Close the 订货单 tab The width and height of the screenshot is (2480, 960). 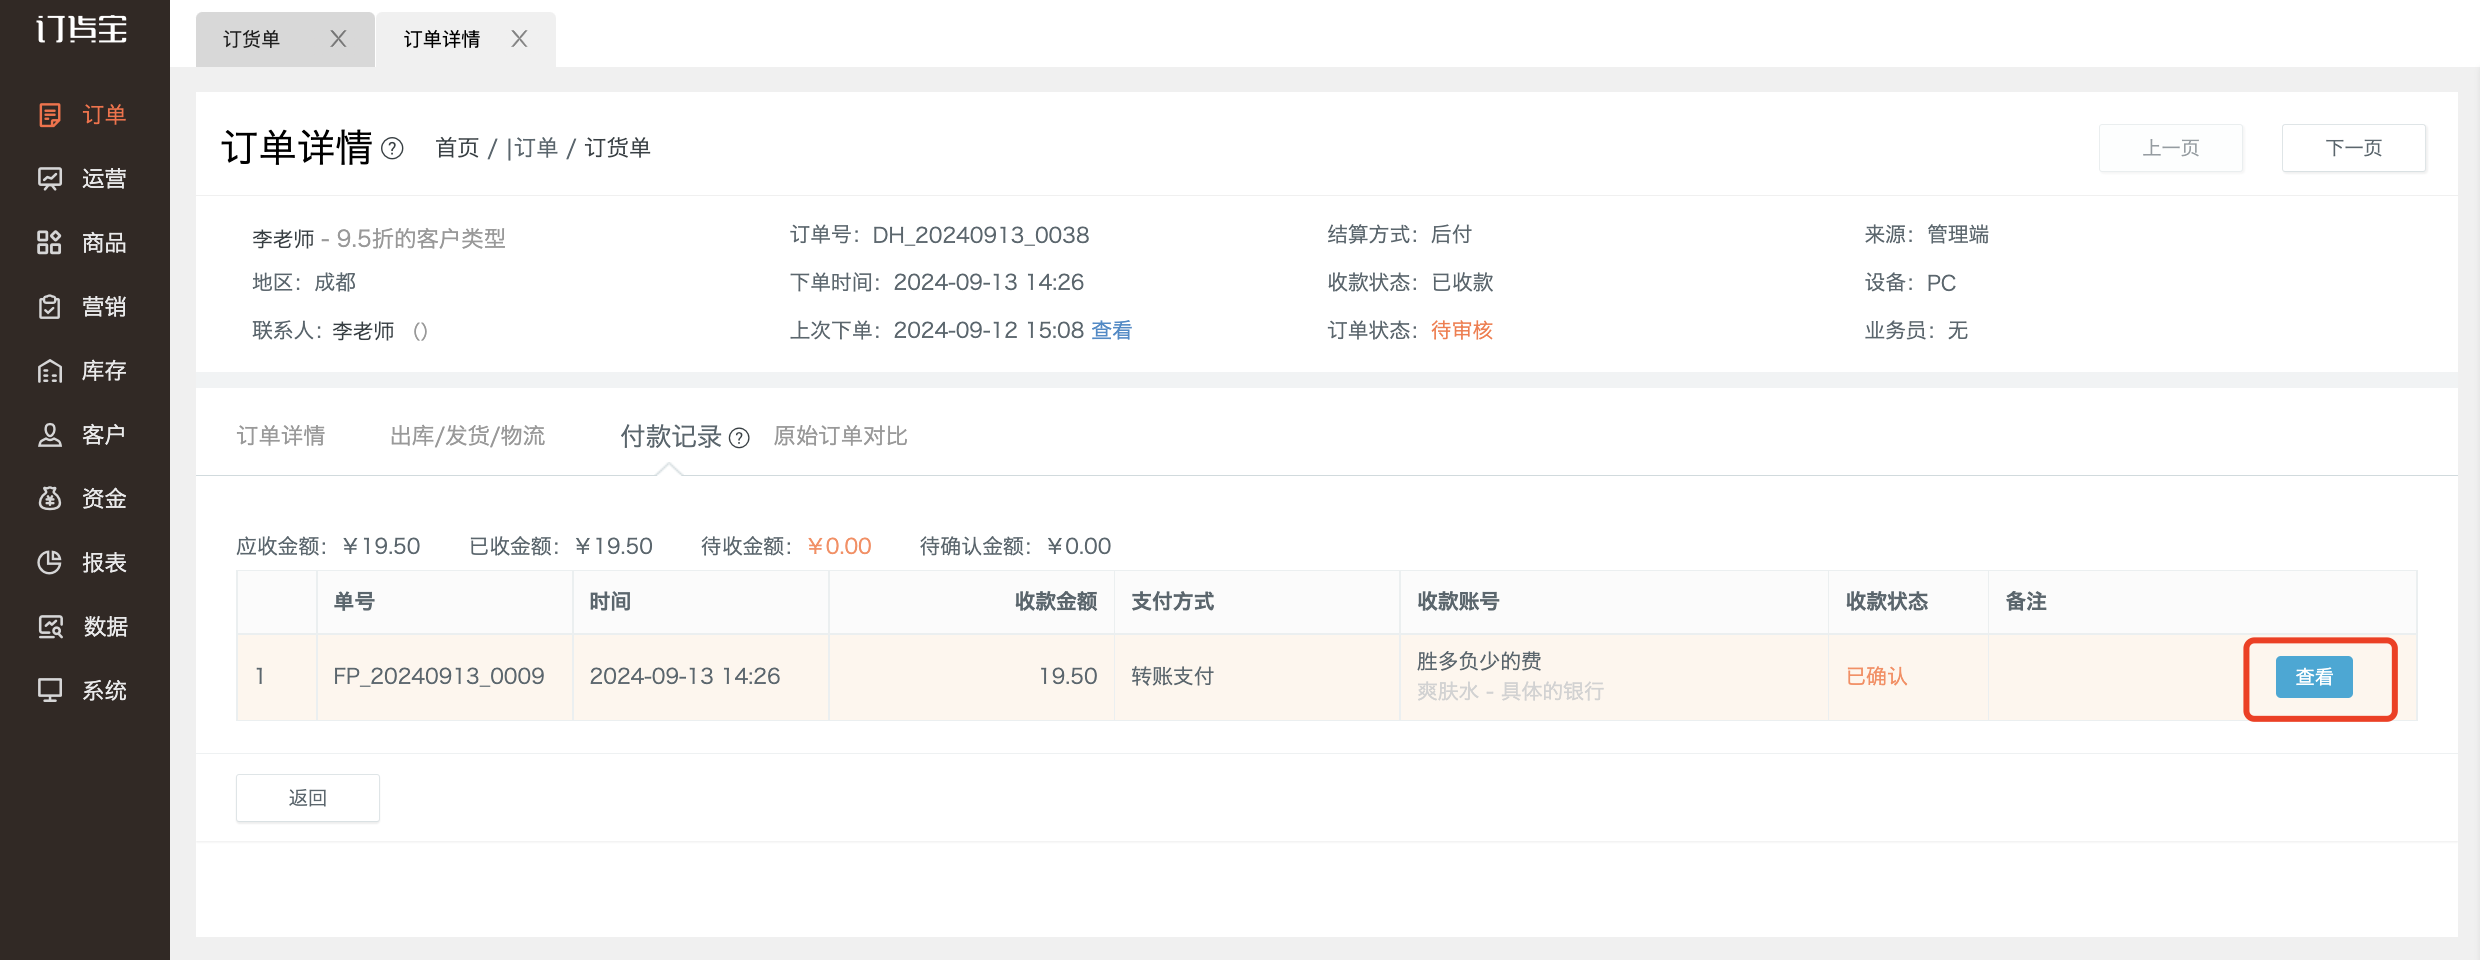coord(338,39)
